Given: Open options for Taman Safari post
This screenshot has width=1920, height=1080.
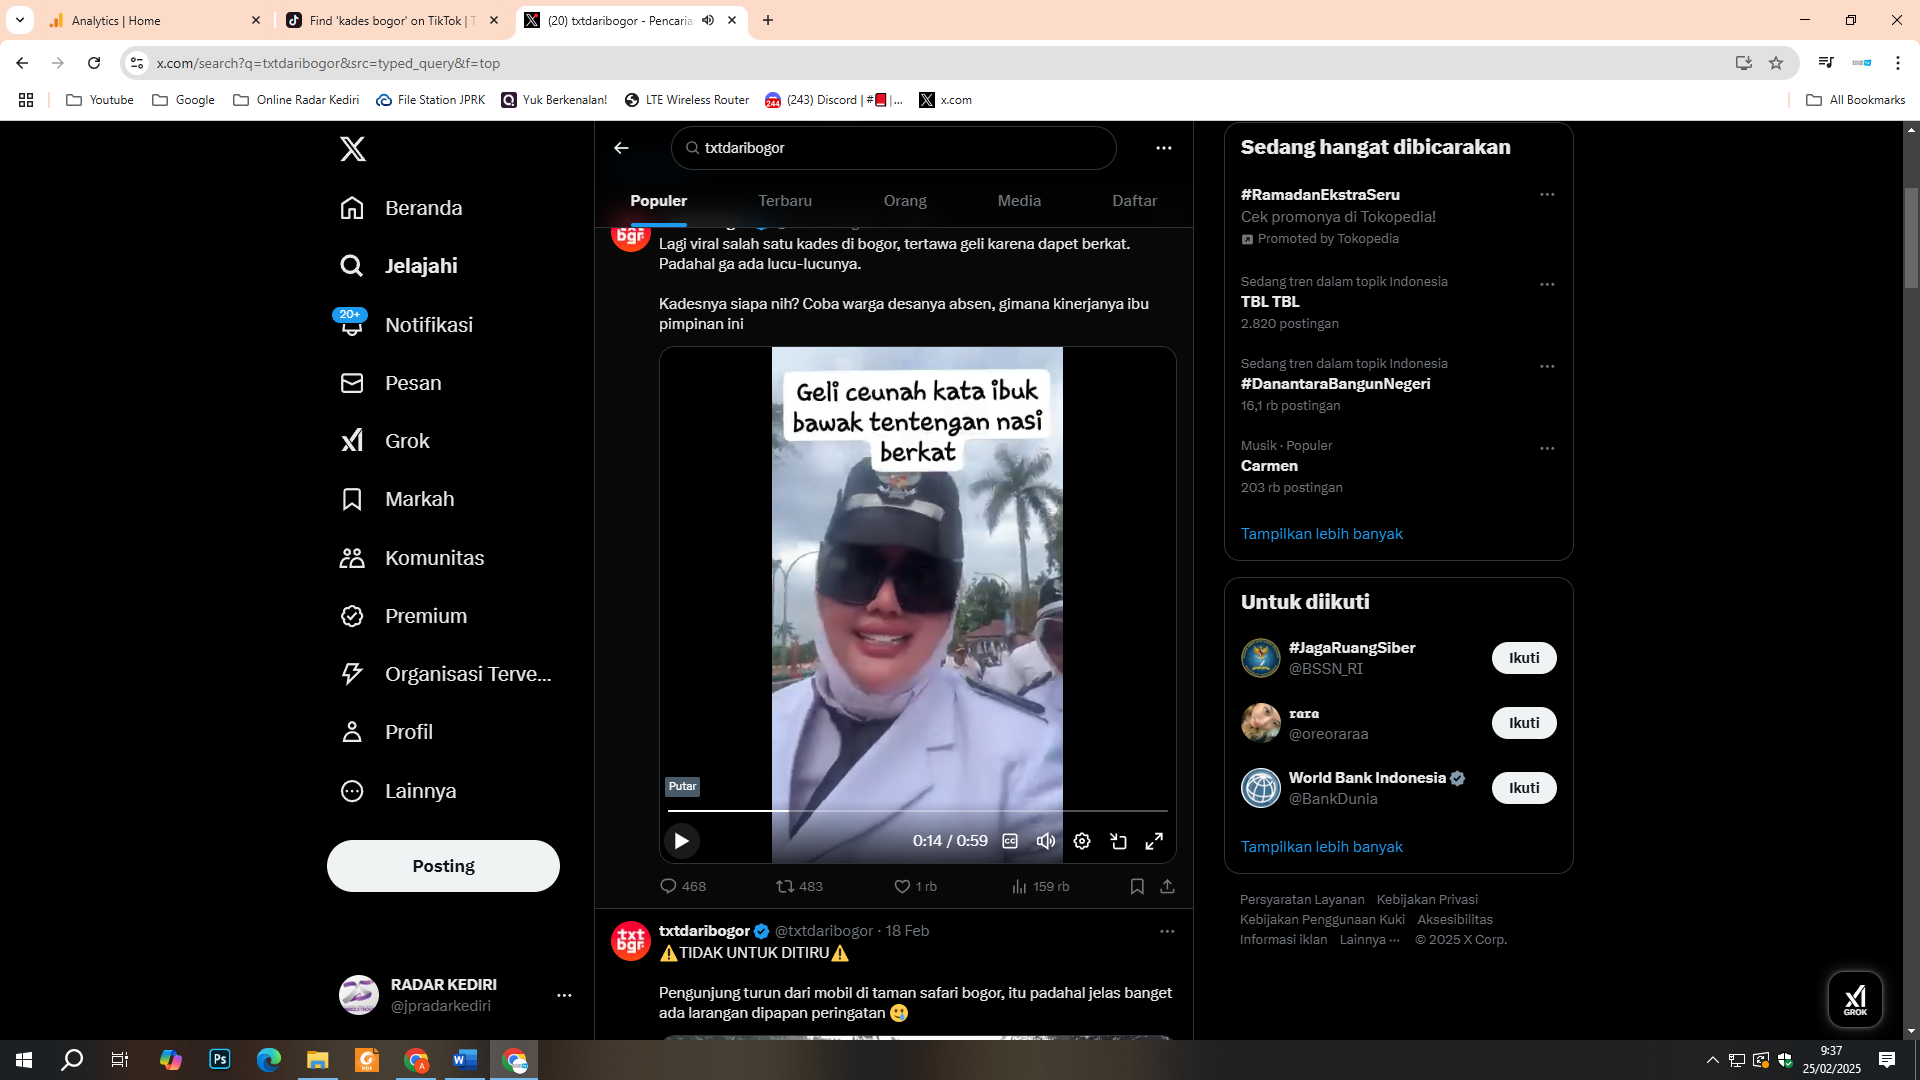Looking at the screenshot, I should (x=1167, y=931).
